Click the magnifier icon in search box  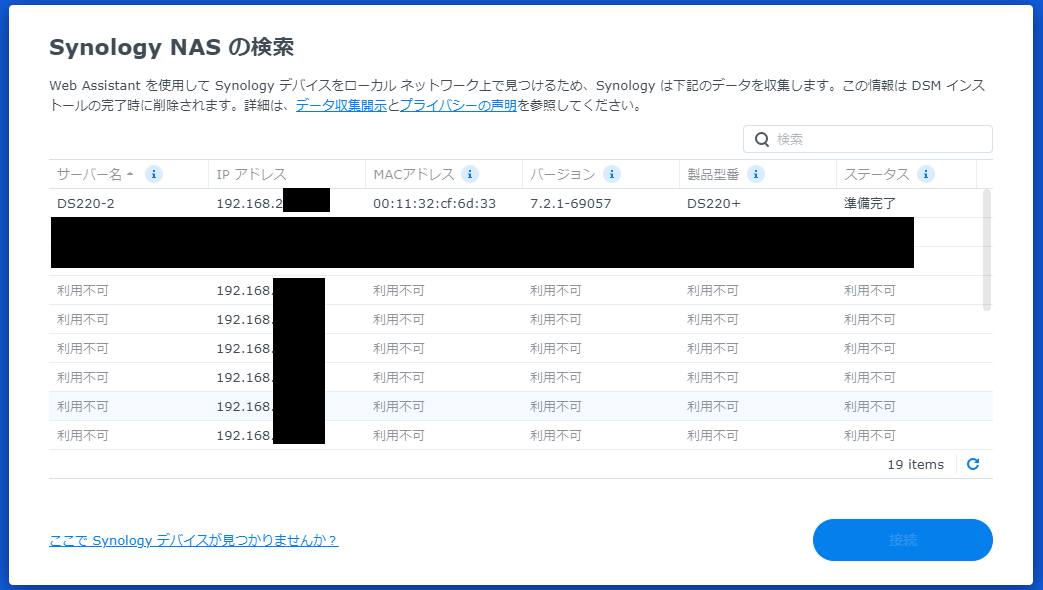click(762, 139)
